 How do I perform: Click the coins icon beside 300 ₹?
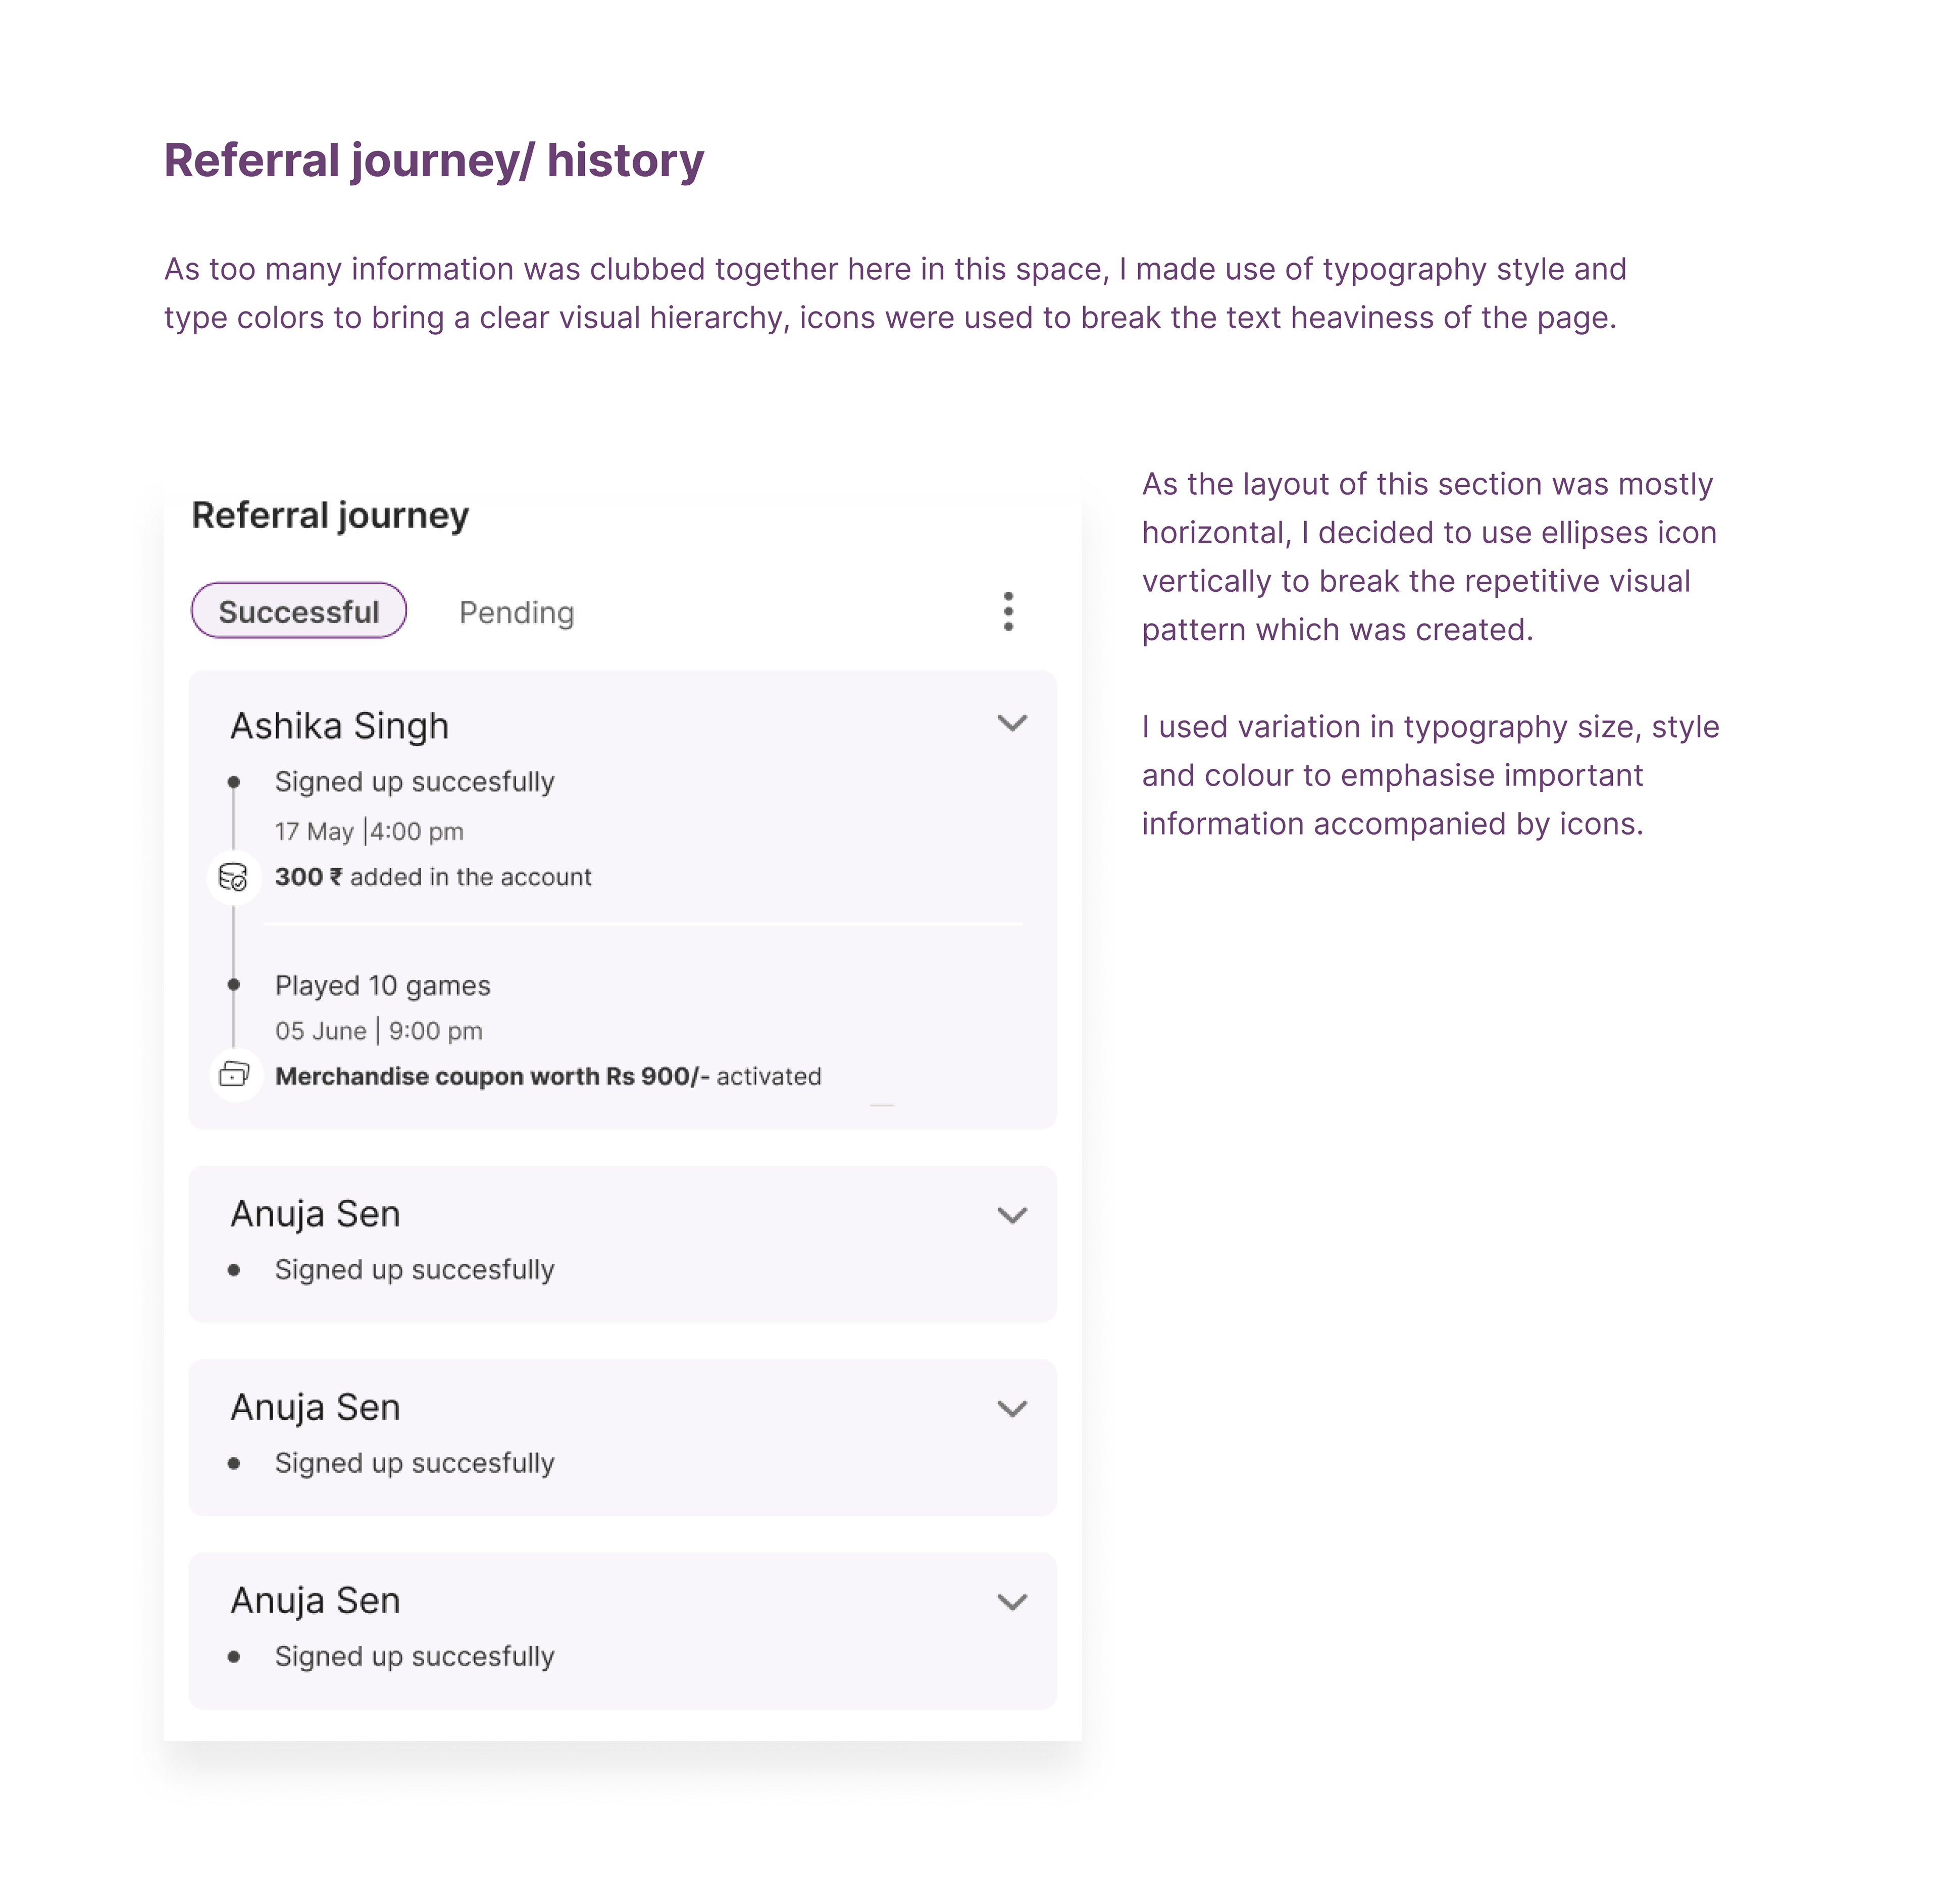[x=233, y=877]
